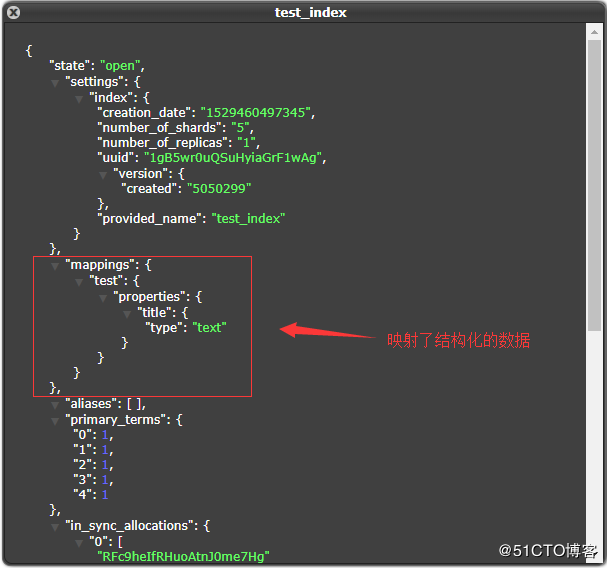Collapse the "mappings" node
The image size is (607, 568).
tap(55, 266)
